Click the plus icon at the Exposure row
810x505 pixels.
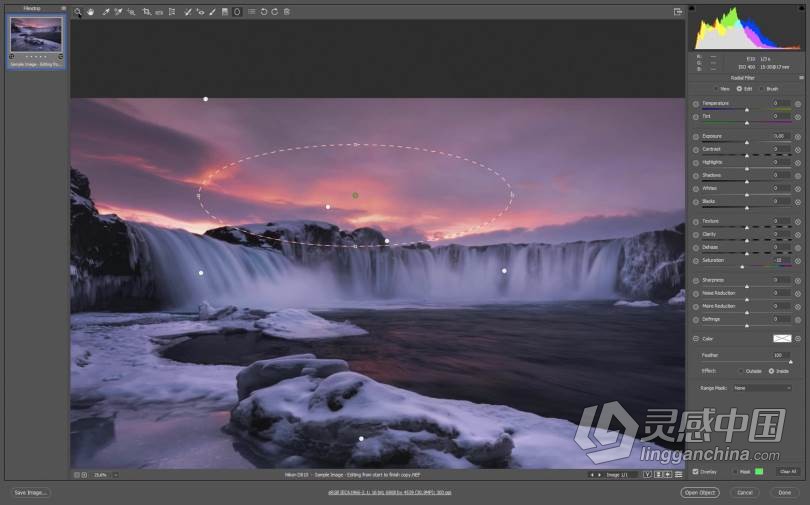point(798,137)
